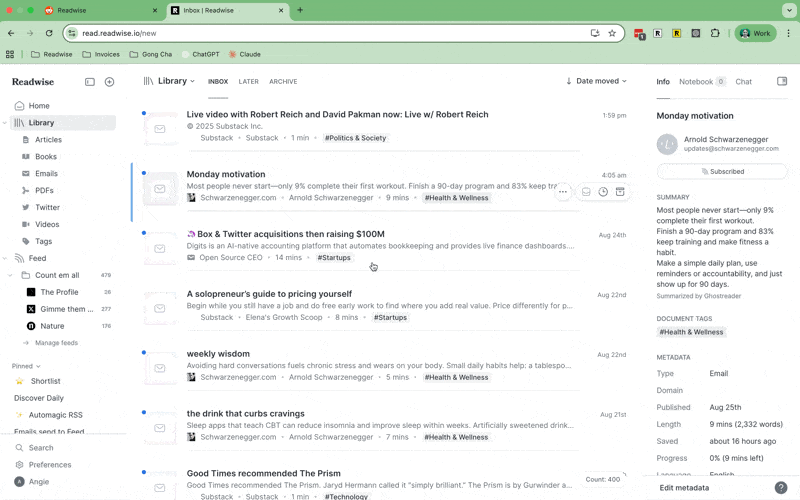Open The Profile feed
Screen dimensions: 800x500
(x=59, y=292)
